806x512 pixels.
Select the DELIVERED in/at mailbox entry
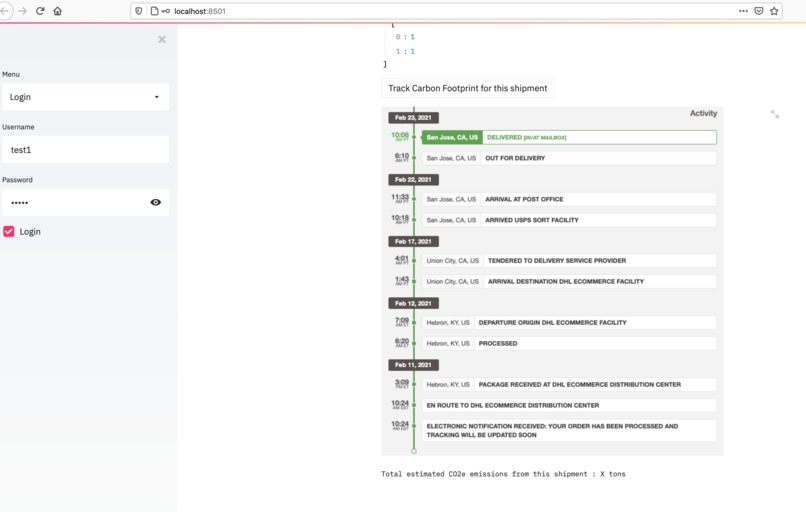click(x=569, y=137)
